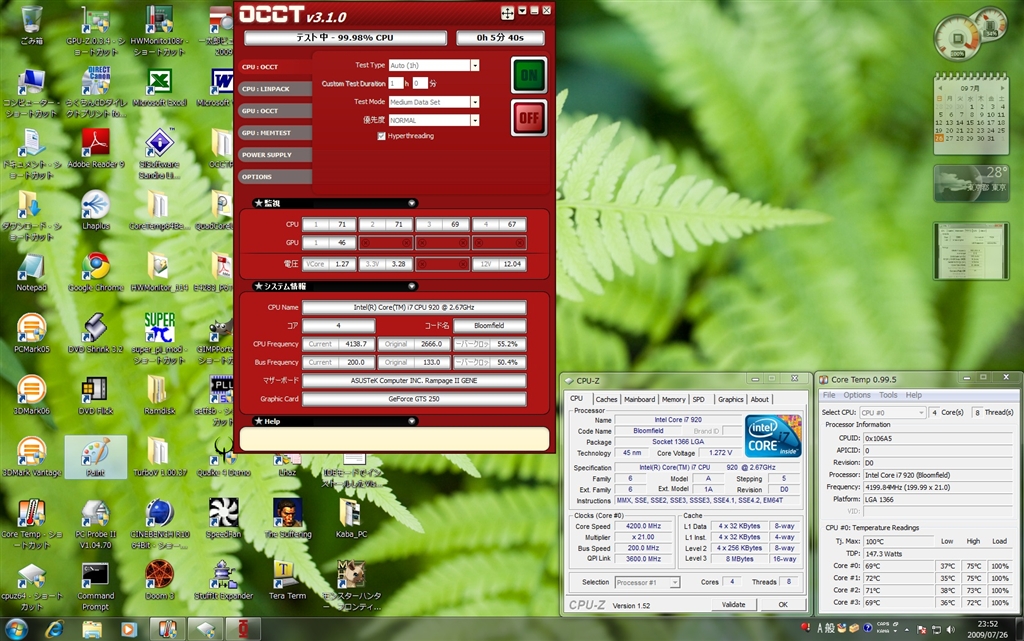Screen dimensions: 1024x641
Task: Click the Custom Test Duration hours field
Action: tap(396, 83)
